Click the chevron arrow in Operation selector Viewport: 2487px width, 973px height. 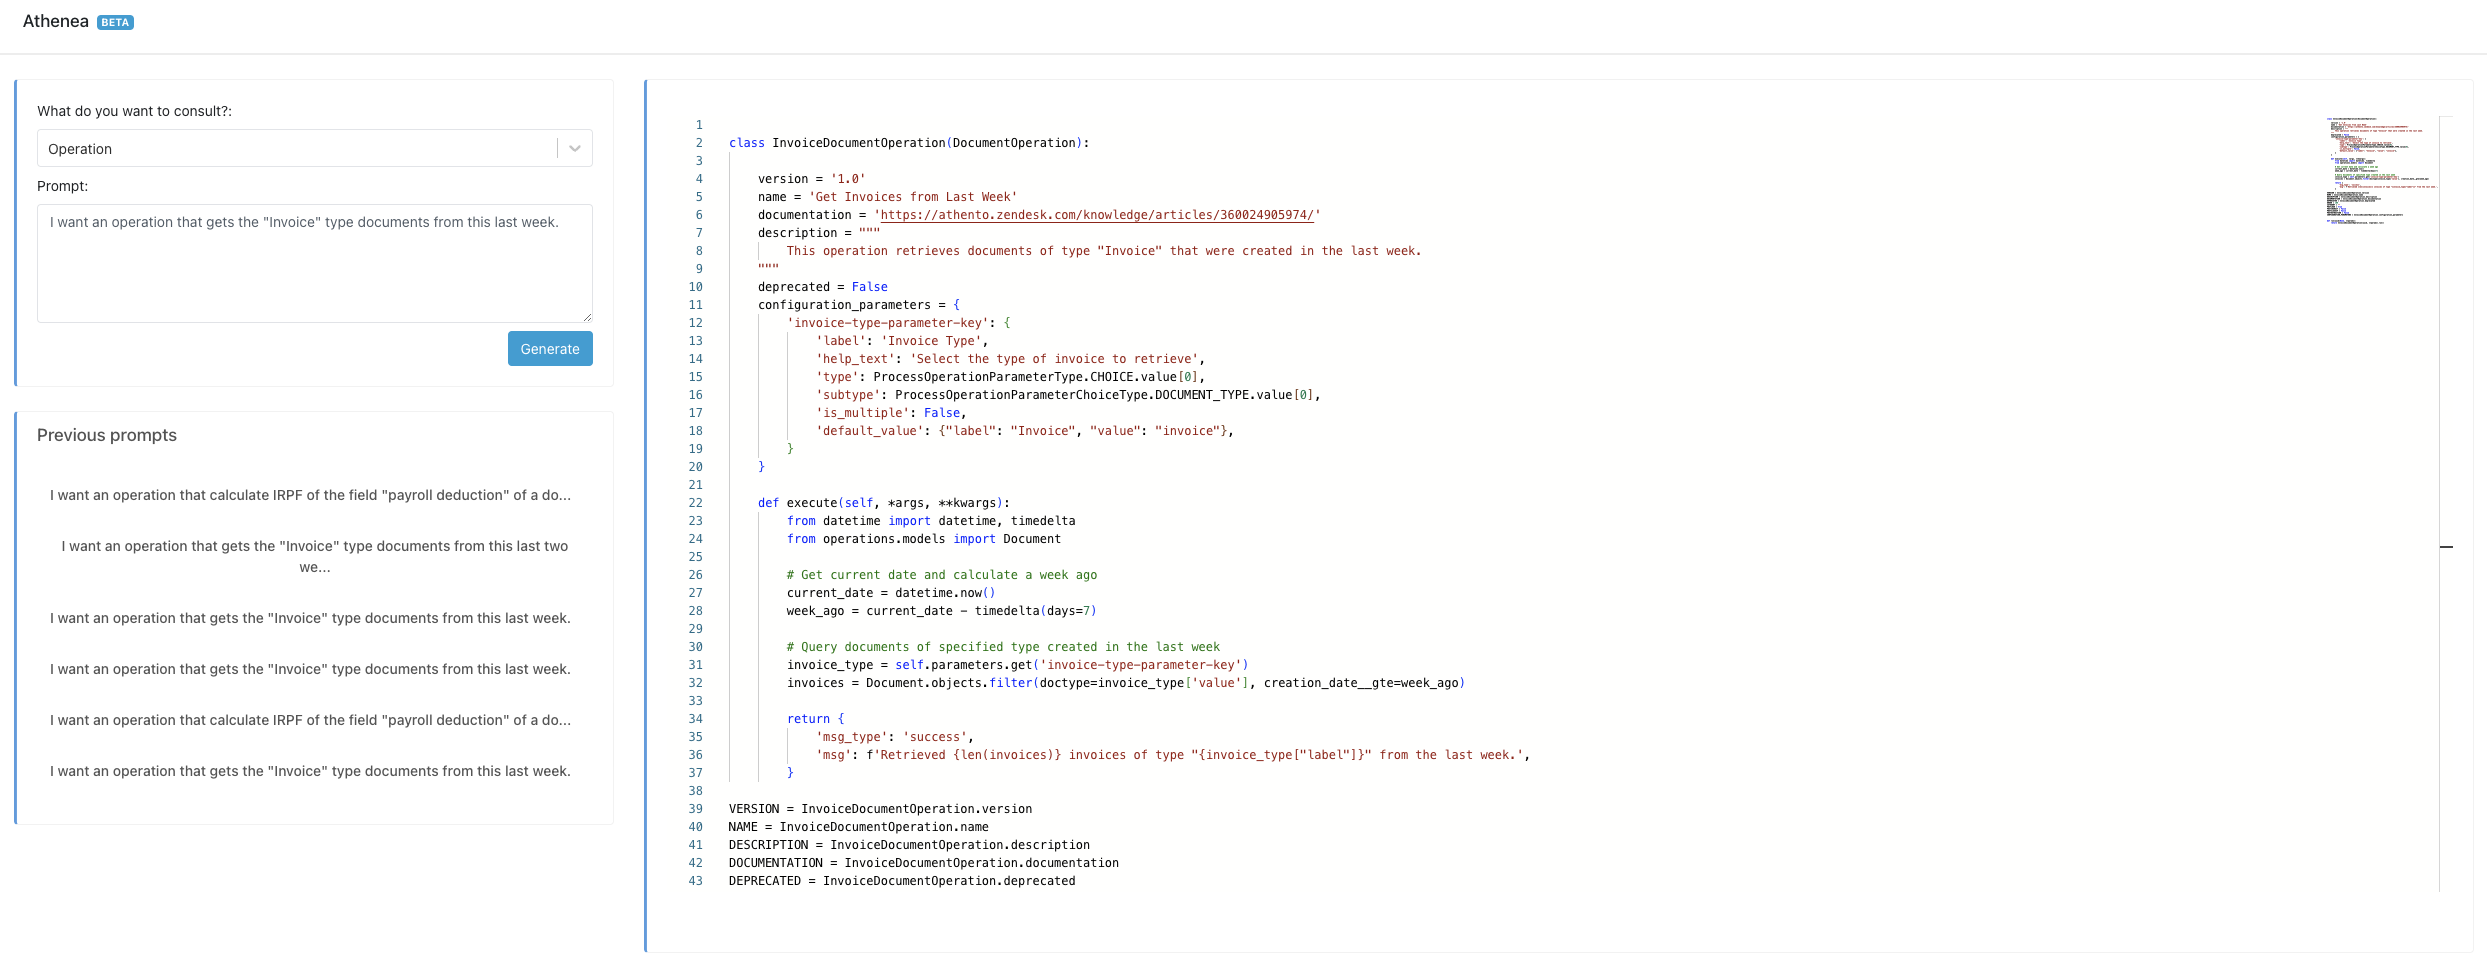point(575,149)
